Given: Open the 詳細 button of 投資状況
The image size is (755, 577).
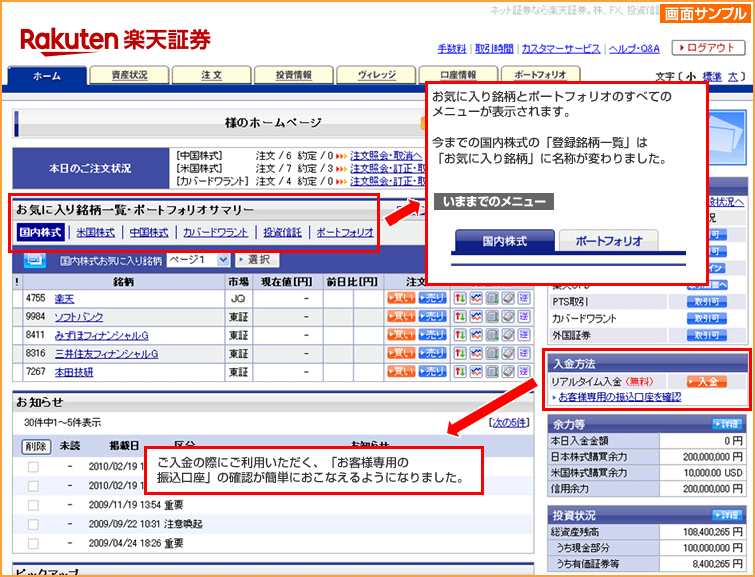Looking at the screenshot, I should [727, 515].
